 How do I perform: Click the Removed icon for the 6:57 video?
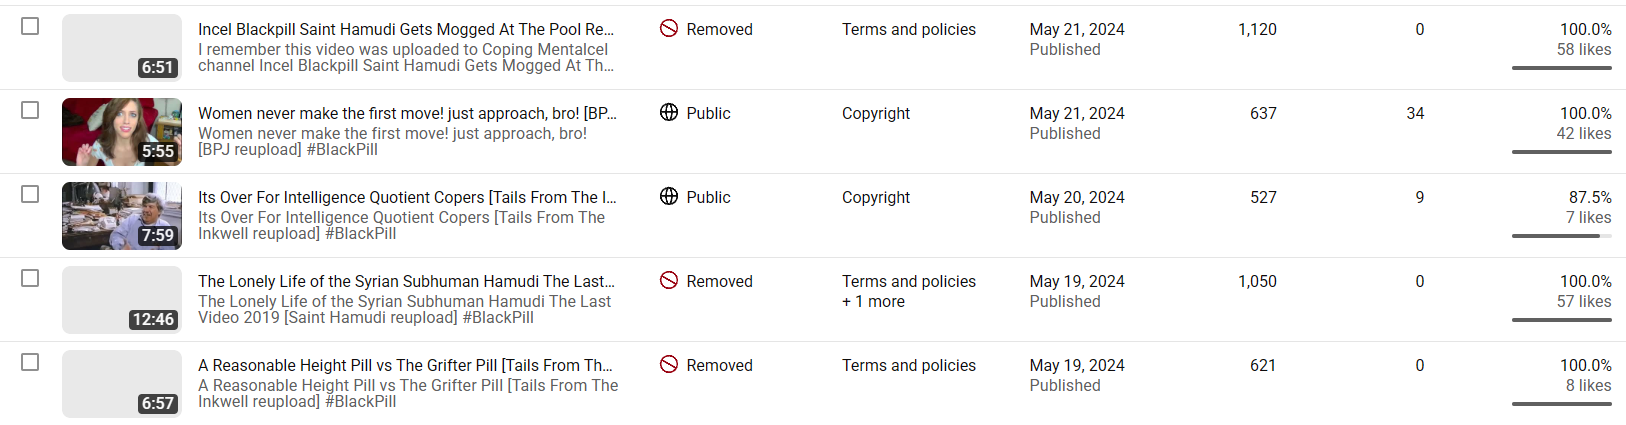(x=669, y=365)
